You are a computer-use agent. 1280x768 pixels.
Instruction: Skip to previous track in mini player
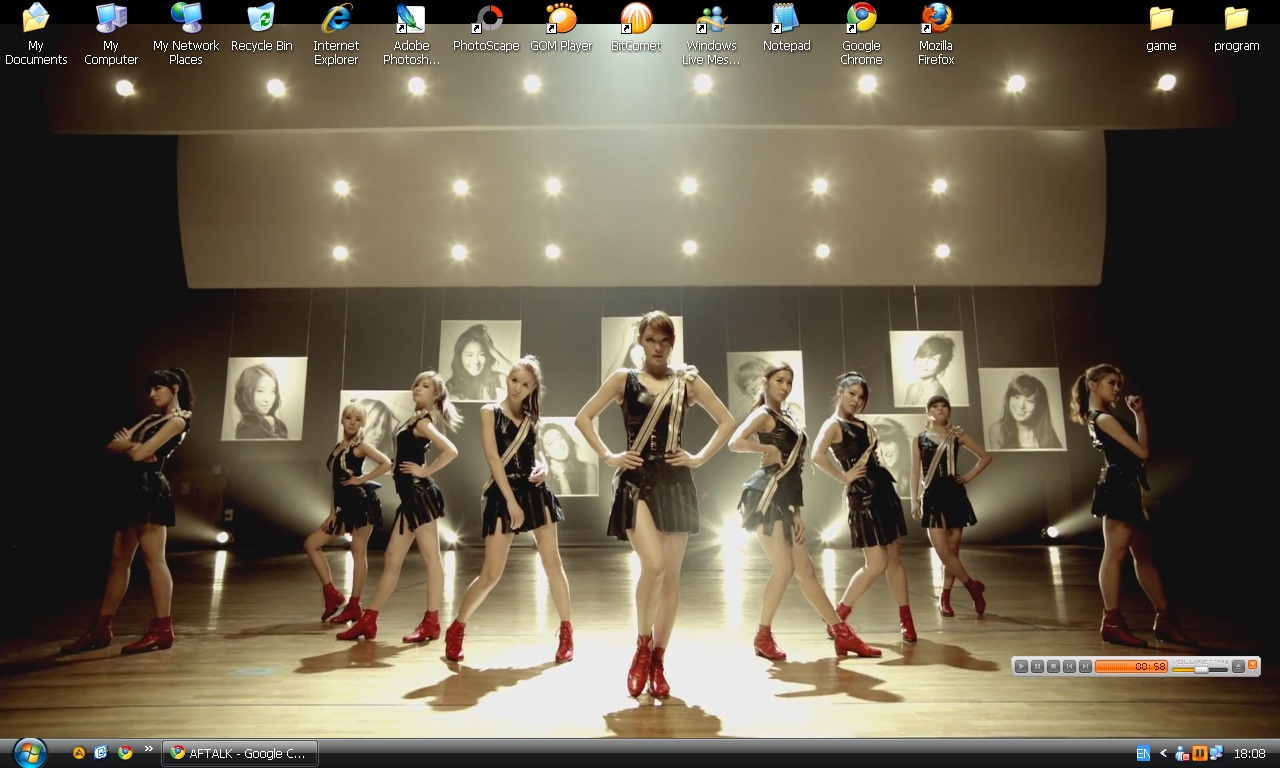(x=1069, y=666)
